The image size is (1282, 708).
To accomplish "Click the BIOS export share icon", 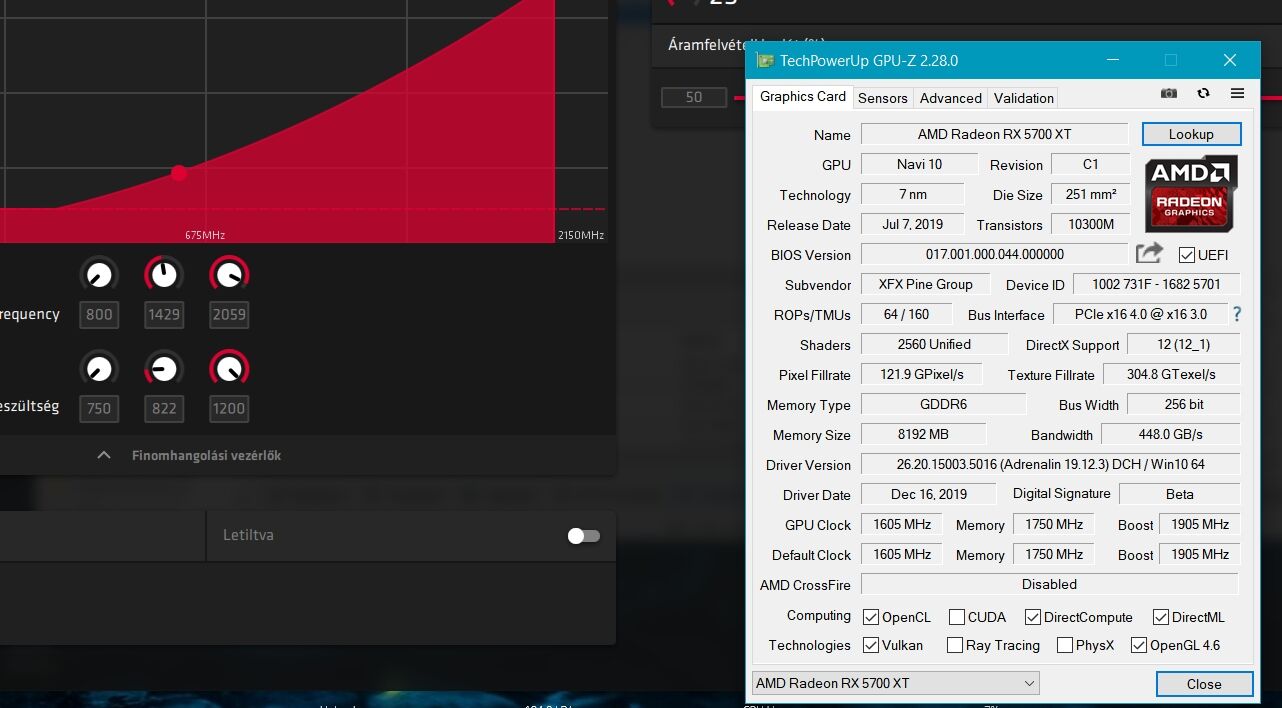I will (x=1150, y=253).
